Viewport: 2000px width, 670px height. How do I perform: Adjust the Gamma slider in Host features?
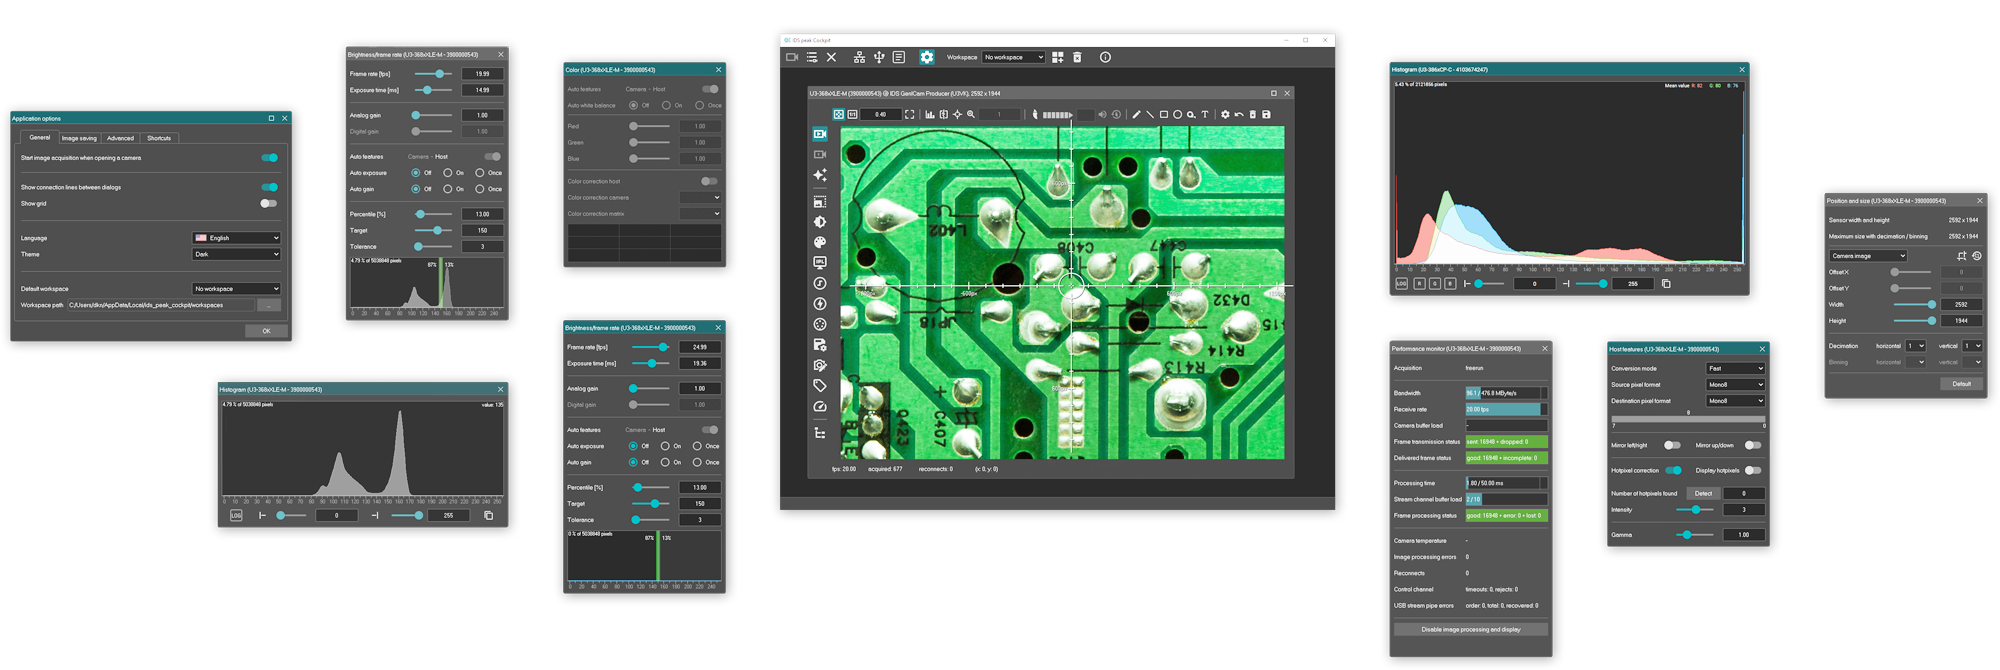tap(1695, 535)
